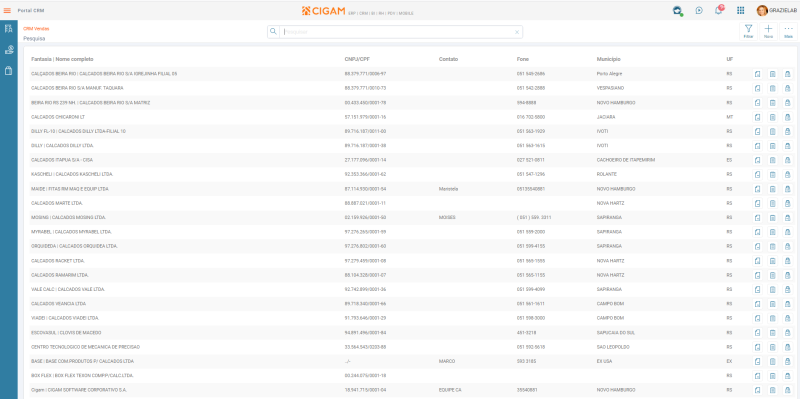Viewport: 800px width, 399px height.
Task: Click contact name MARCO
Action: pos(446,361)
